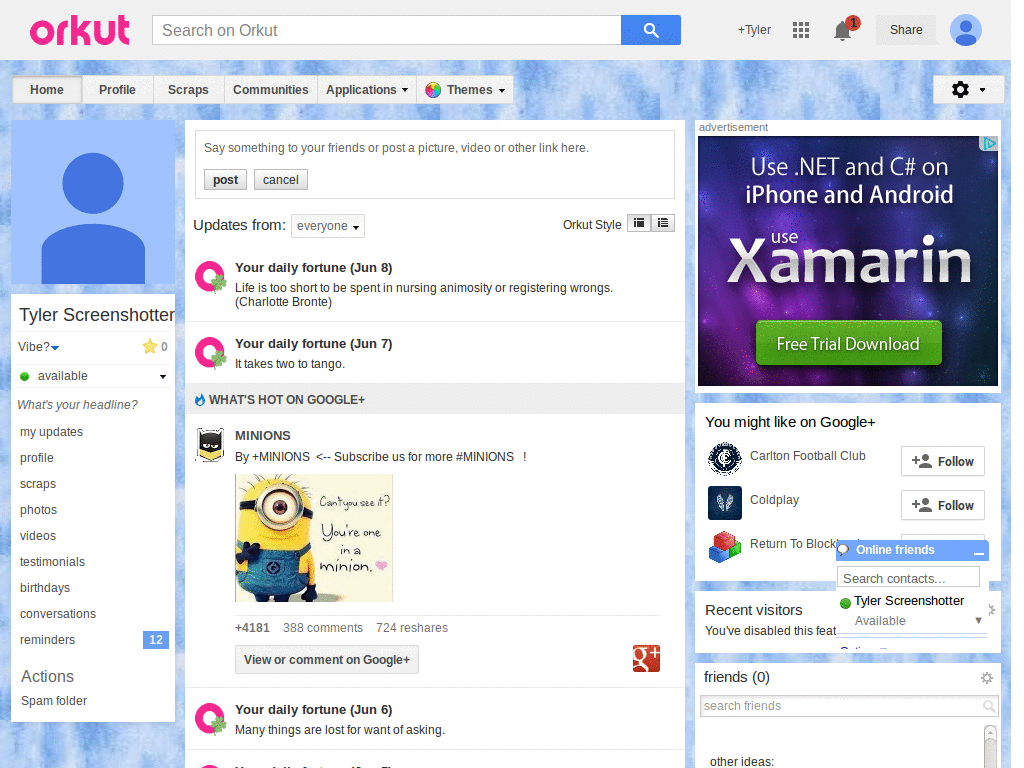Image resolution: width=1024 pixels, height=768 pixels.
Task: Click the gold star next to Vibe
Action: [x=150, y=346]
